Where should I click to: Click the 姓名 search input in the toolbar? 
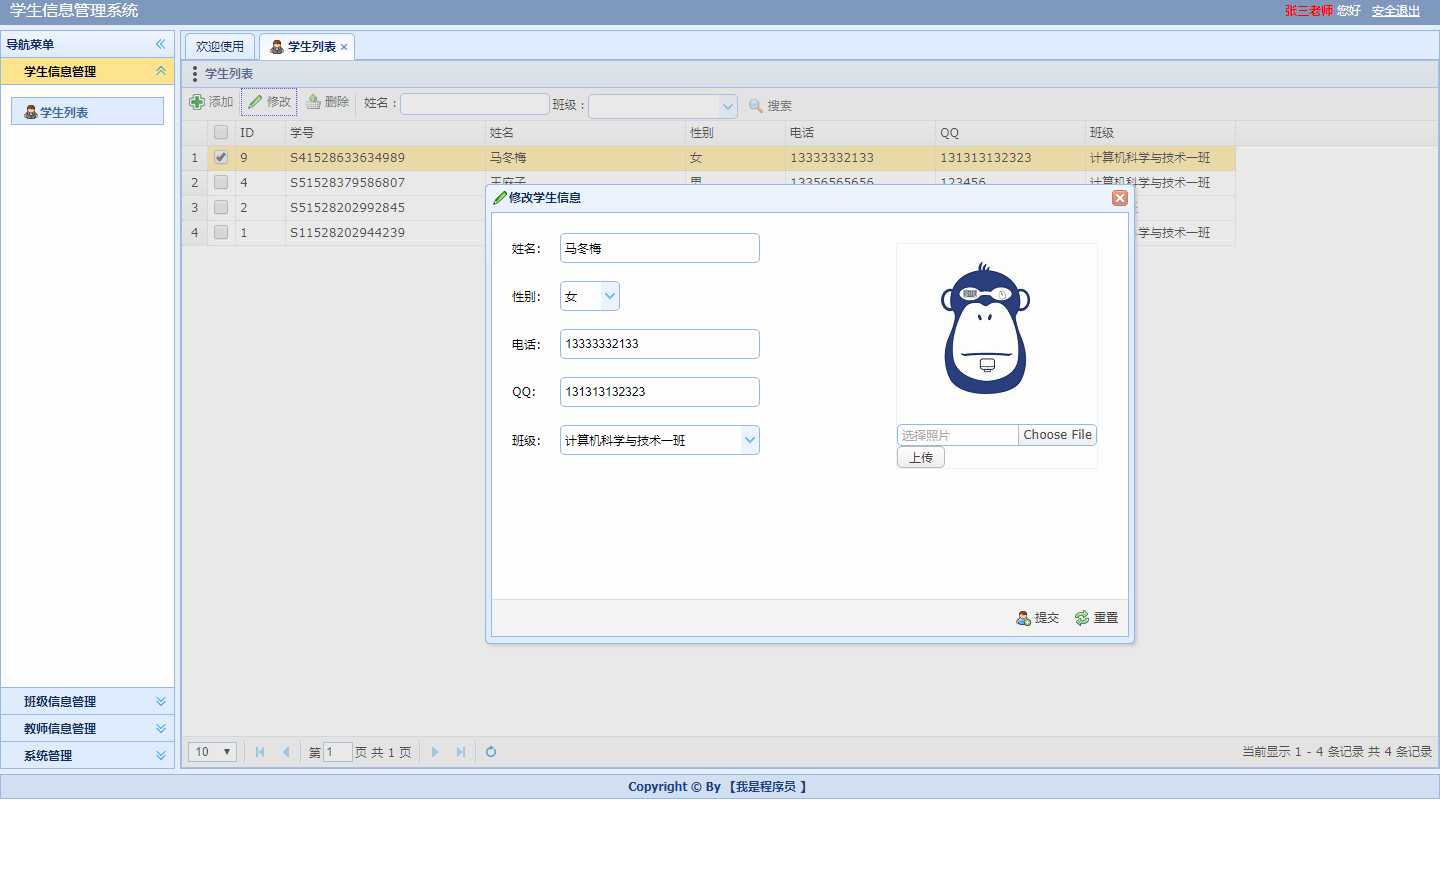pos(475,104)
